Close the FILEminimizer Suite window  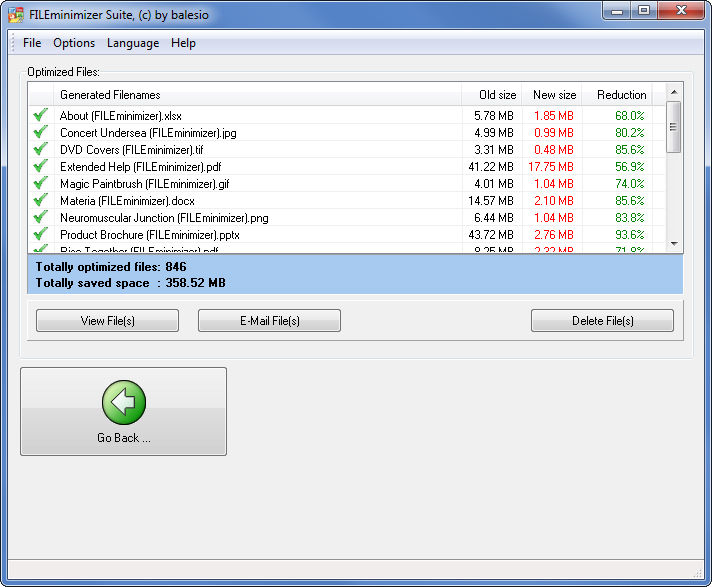pyautogui.click(x=681, y=11)
